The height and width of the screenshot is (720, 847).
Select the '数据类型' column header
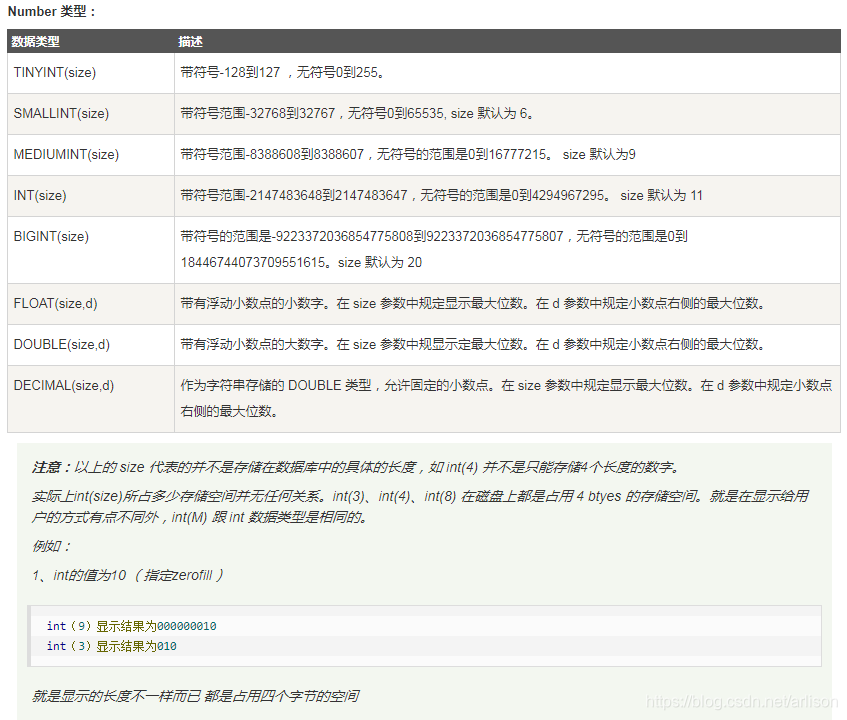pos(36,42)
